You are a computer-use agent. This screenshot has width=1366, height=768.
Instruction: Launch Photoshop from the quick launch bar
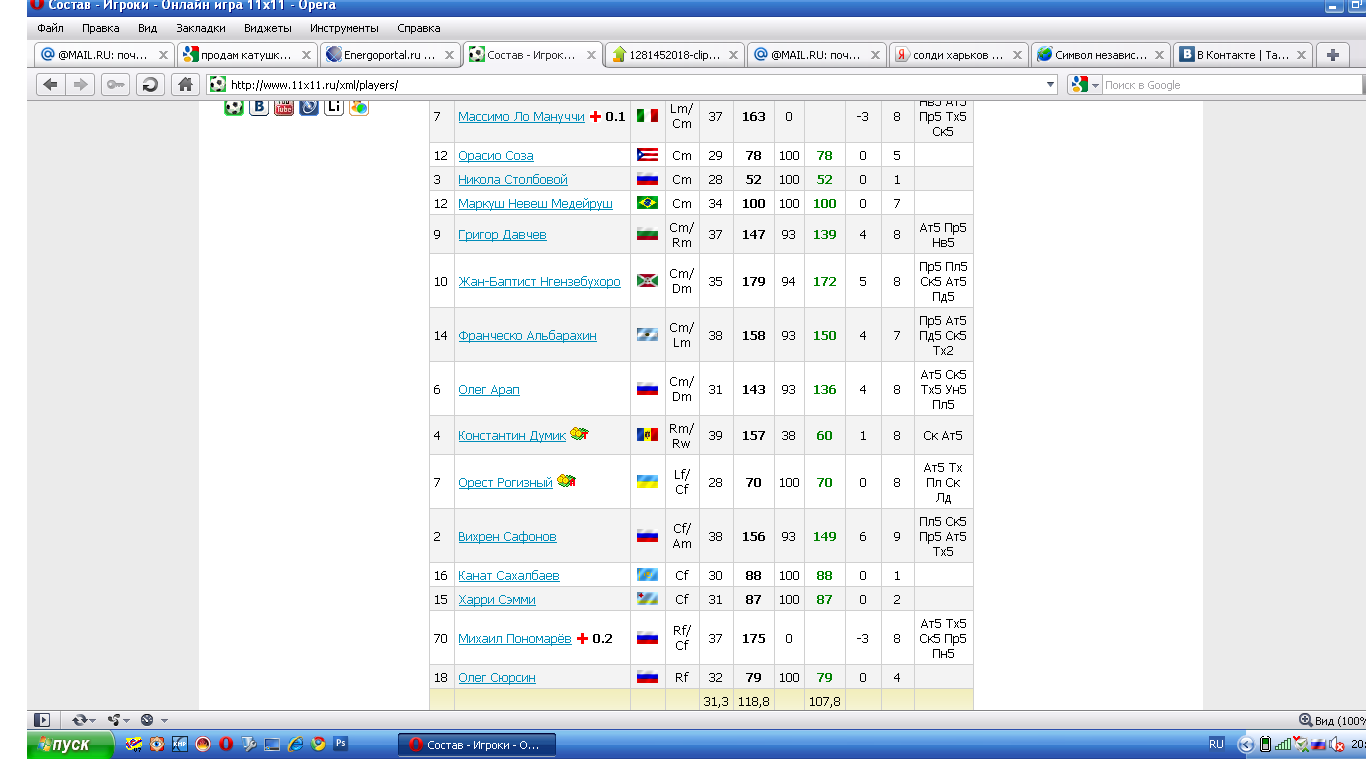341,744
